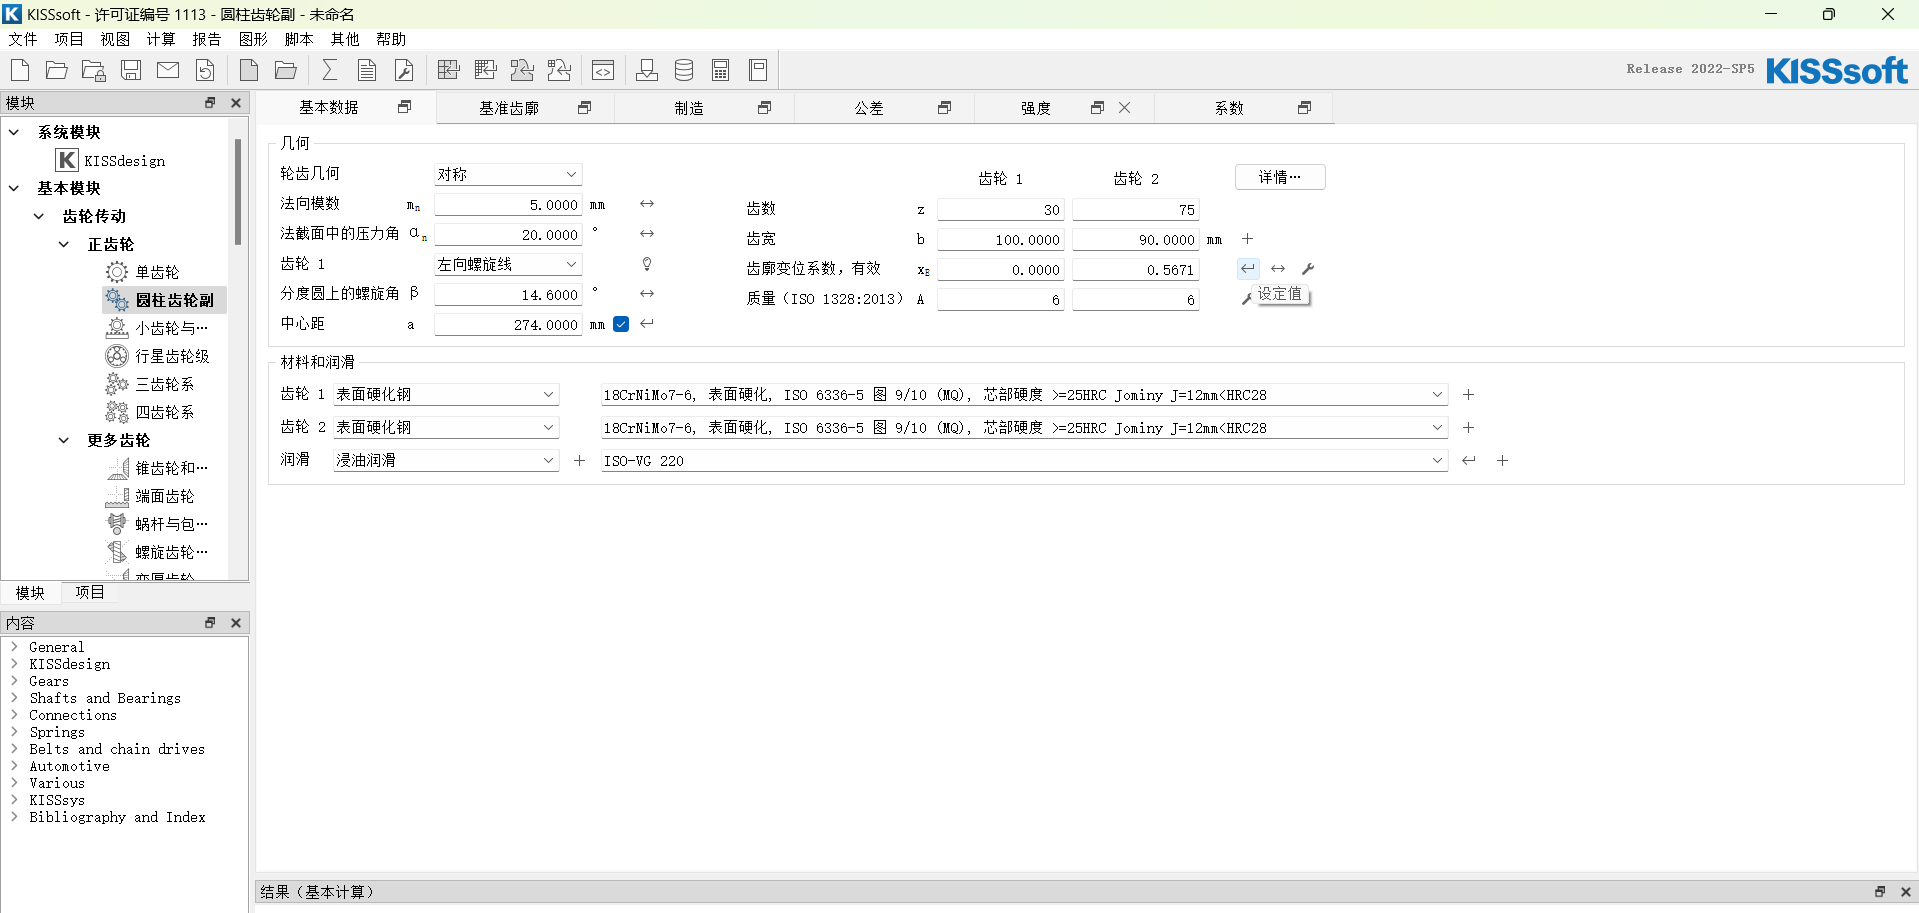Close the 强度 tab with its X
Viewport: 1919px width, 913px height.
click(x=1125, y=108)
